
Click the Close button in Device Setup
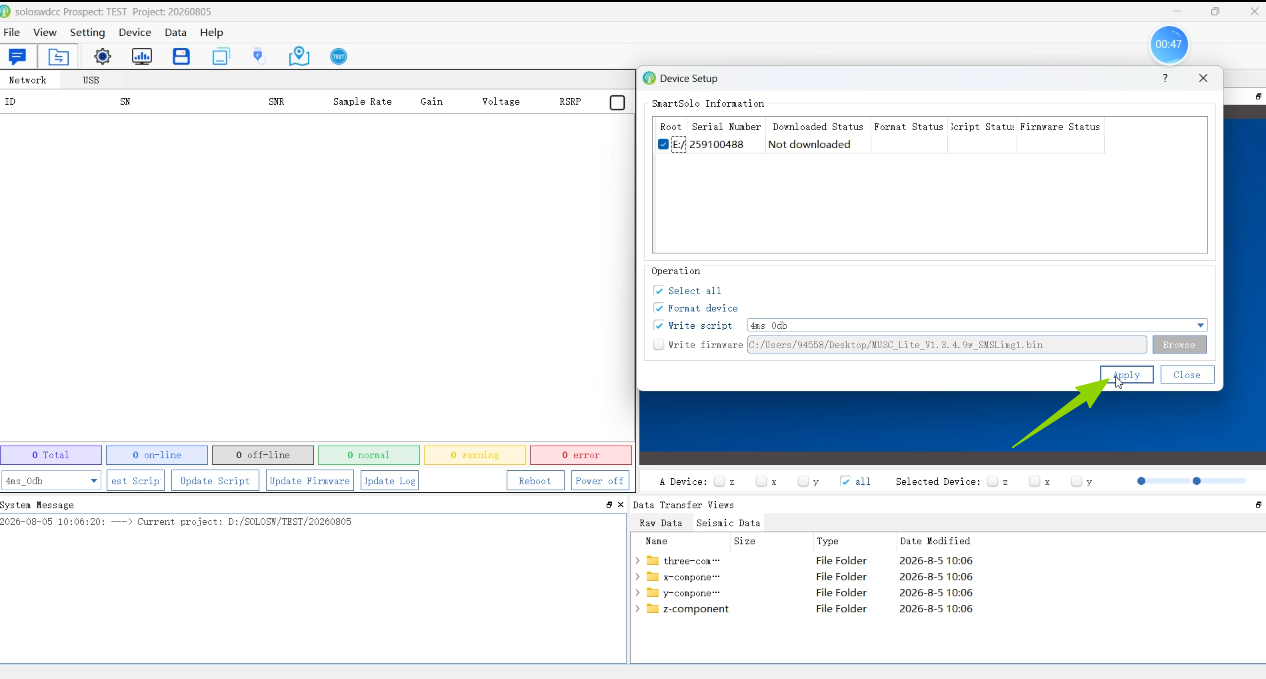1187,375
